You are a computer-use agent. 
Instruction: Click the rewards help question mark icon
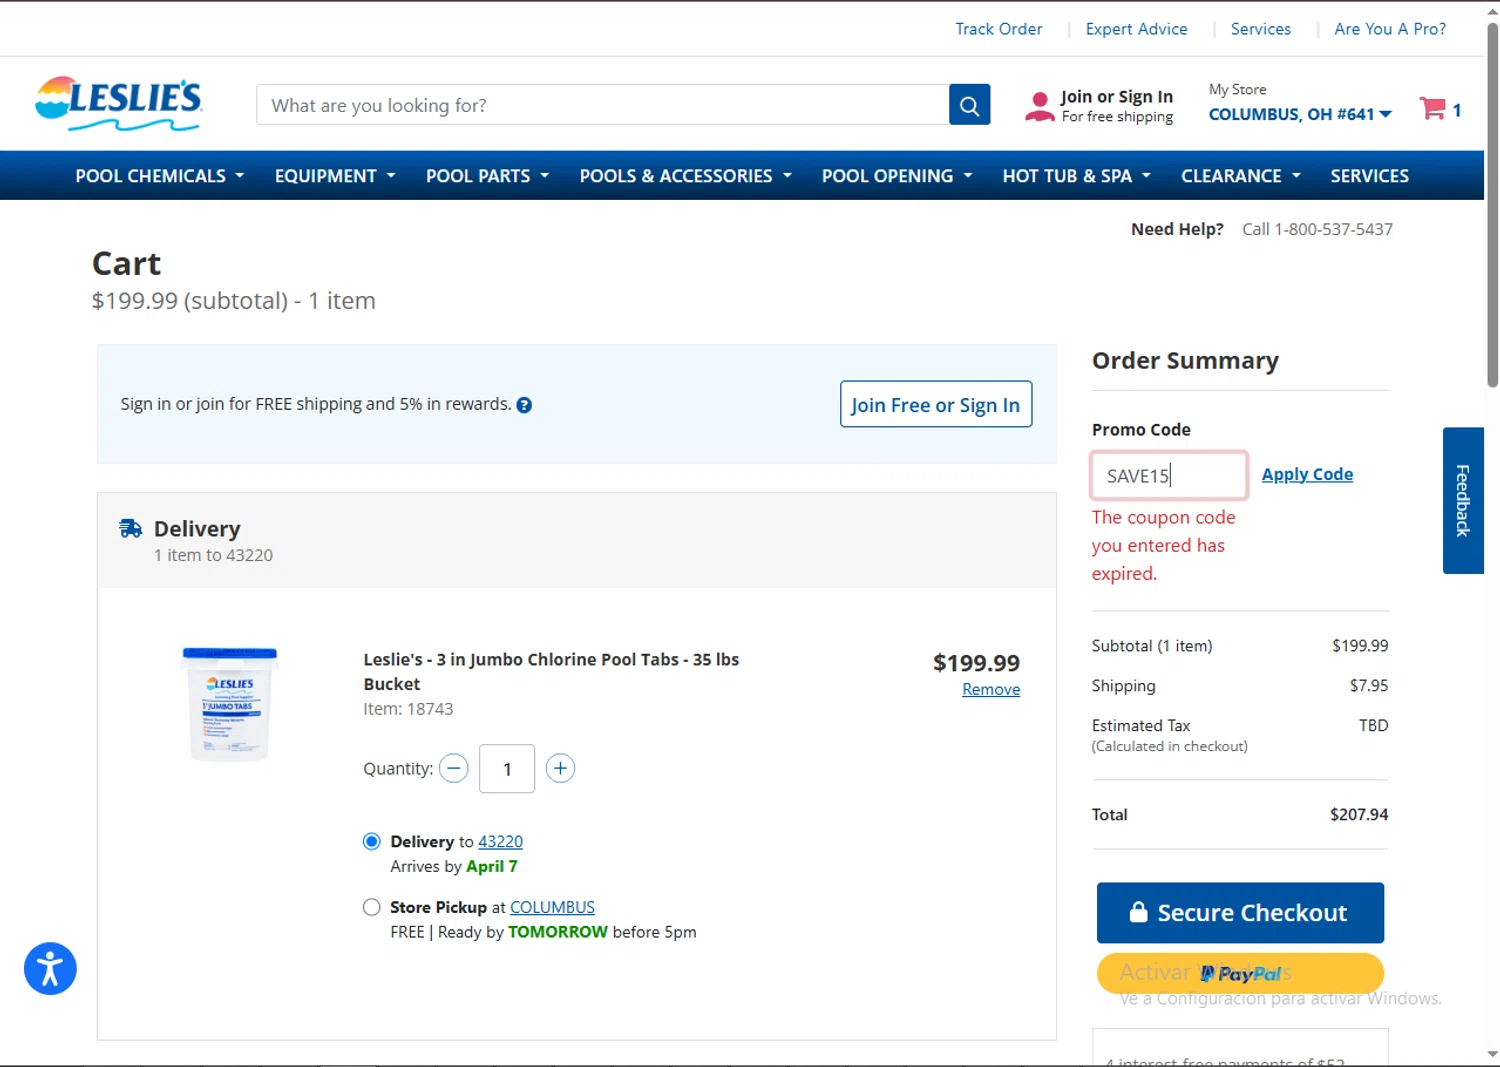[524, 405]
